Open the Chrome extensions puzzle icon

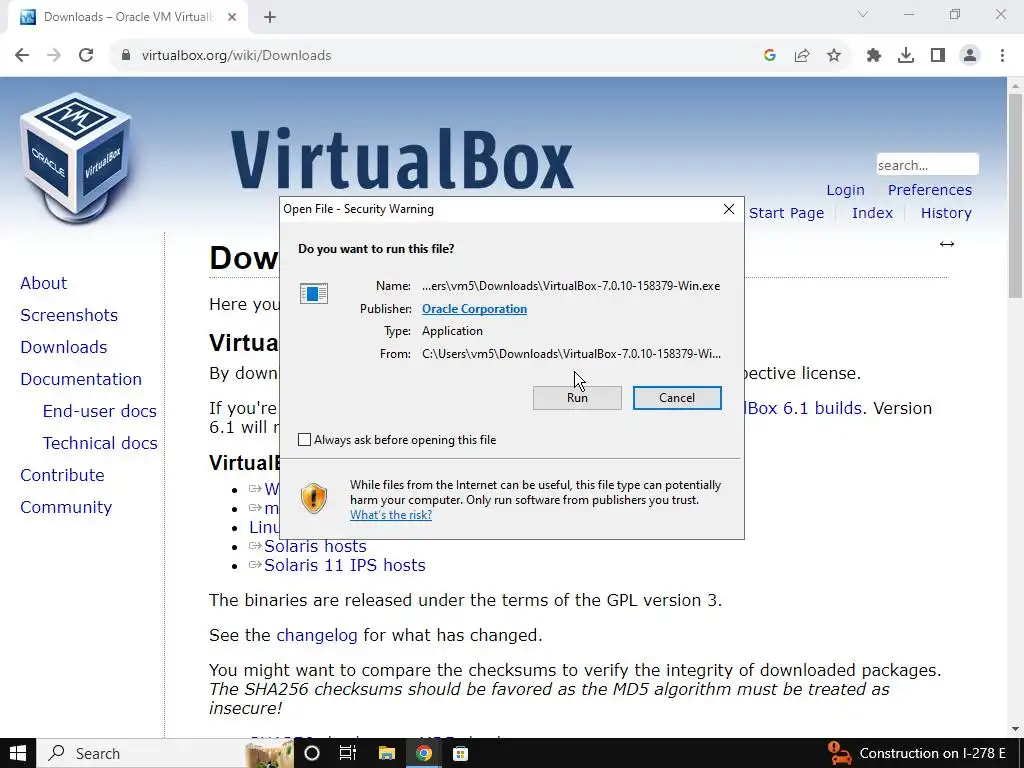[874, 56]
